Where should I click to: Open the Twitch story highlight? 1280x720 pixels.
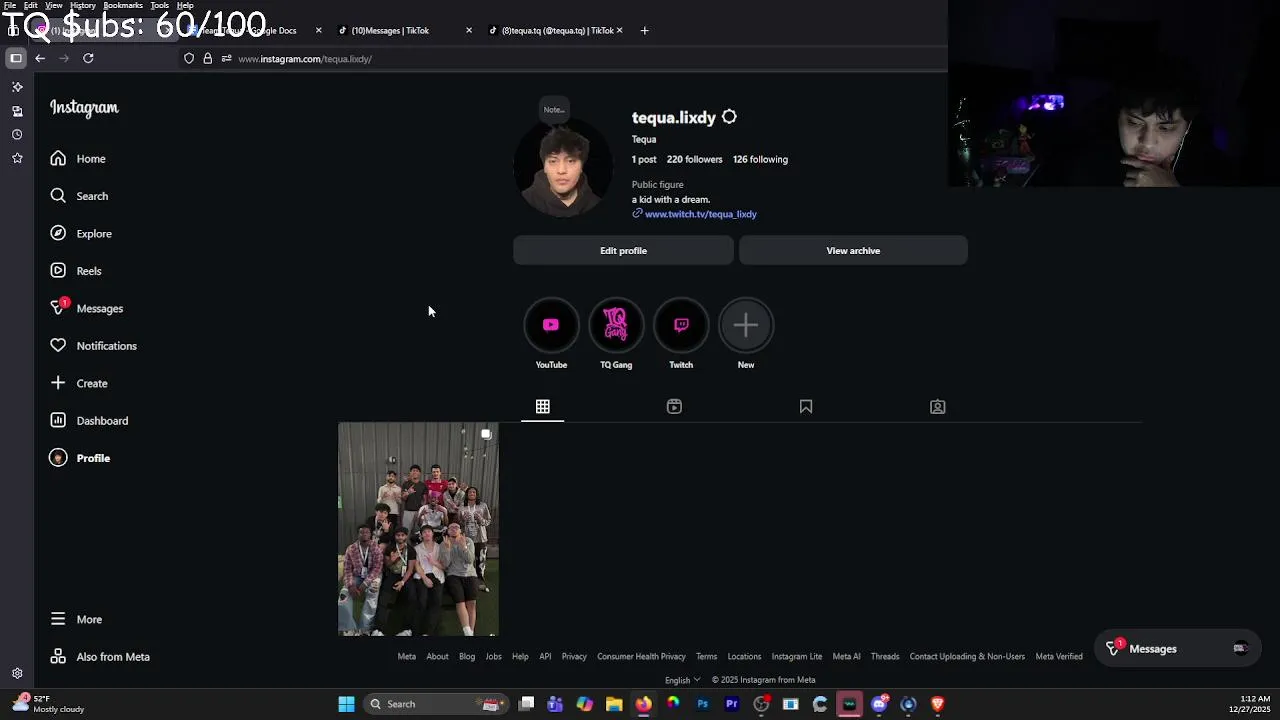click(x=681, y=326)
